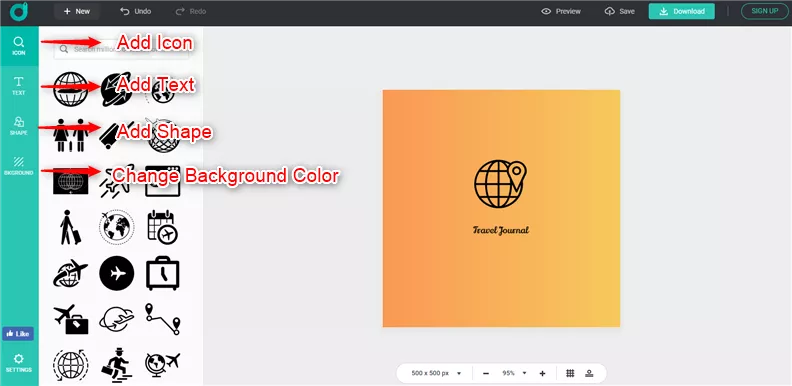Focus the icon search field
792x386 pixels.
click(121, 50)
